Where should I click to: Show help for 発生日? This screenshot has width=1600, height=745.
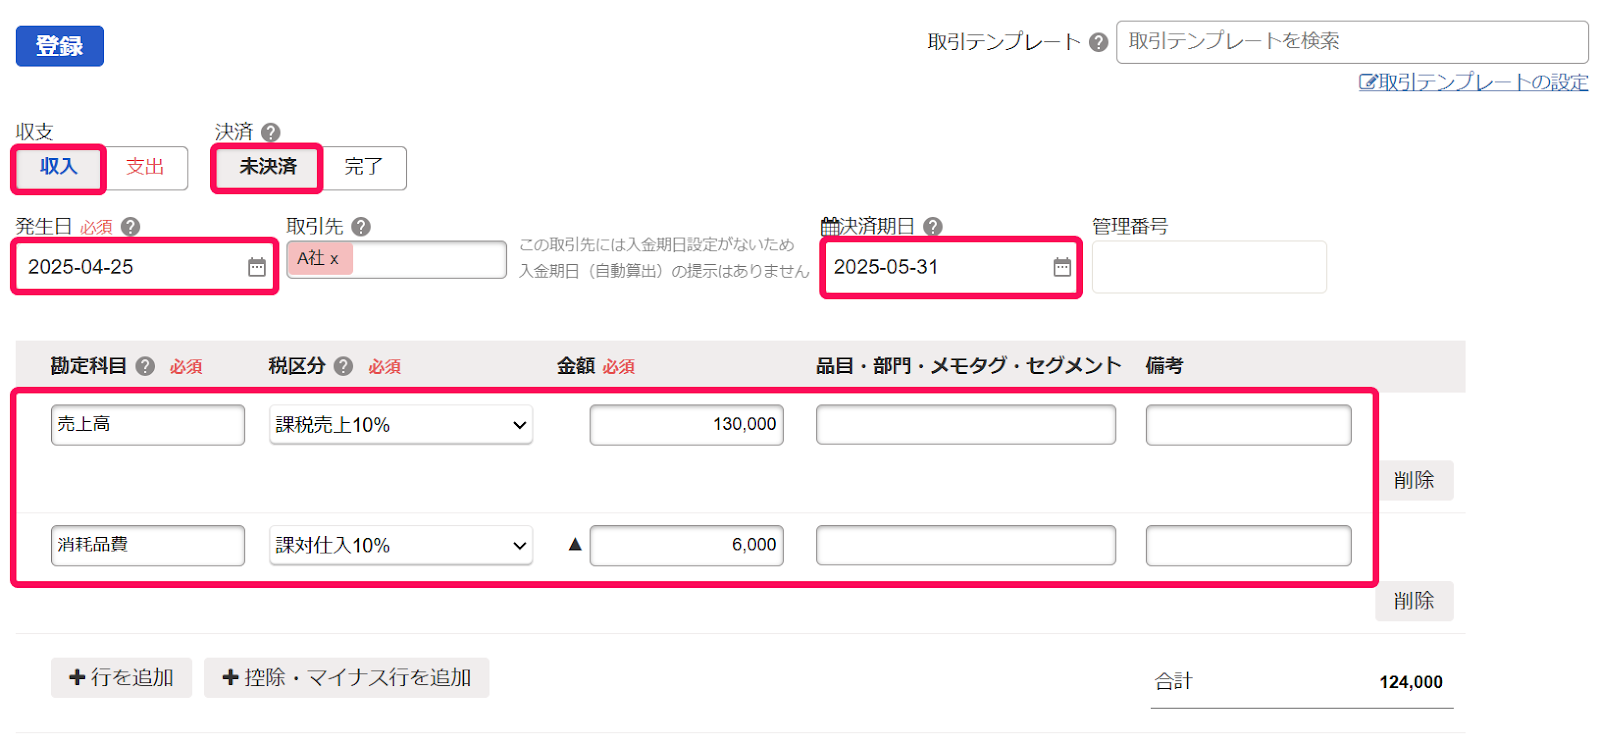point(130,227)
